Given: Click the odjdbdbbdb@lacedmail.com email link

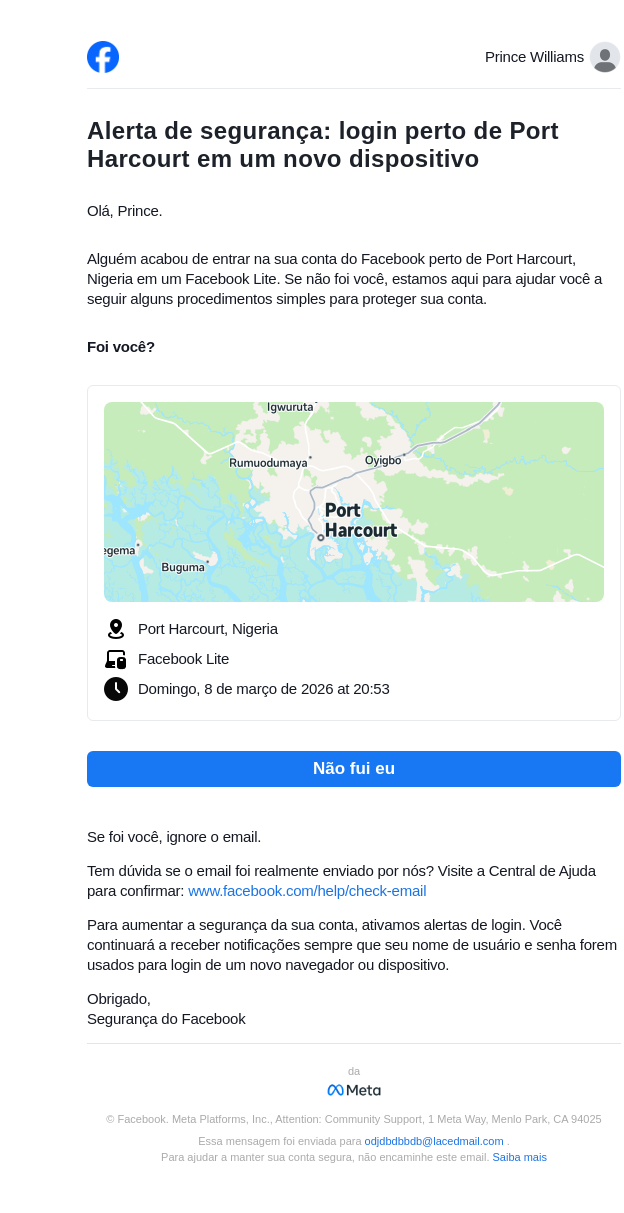Looking at the screenshot, I should coord(434,1141).
